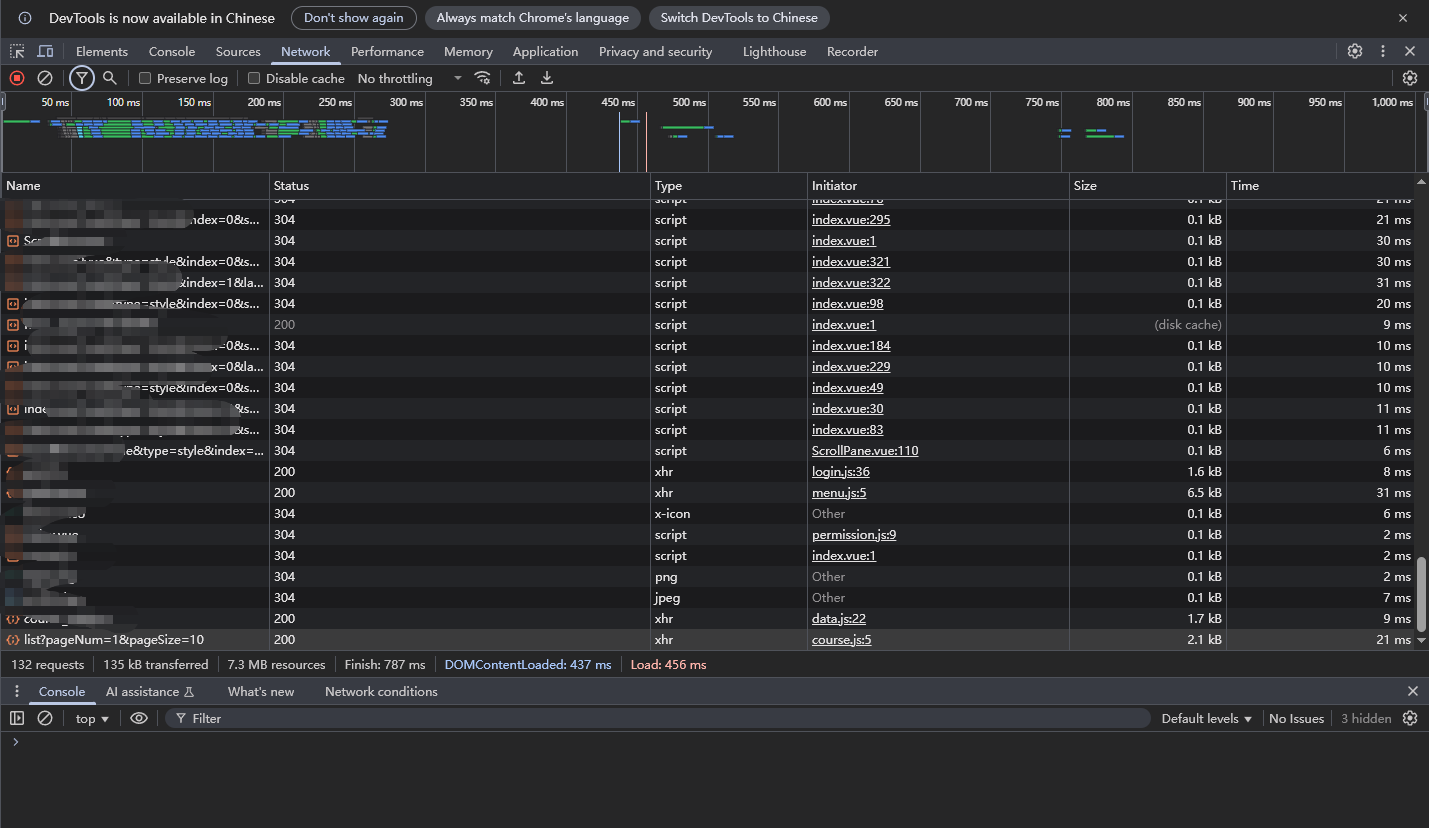This screenshot has width=1429, height=828.
Task: Select the Network tab
Action: (x=306, y=51)
